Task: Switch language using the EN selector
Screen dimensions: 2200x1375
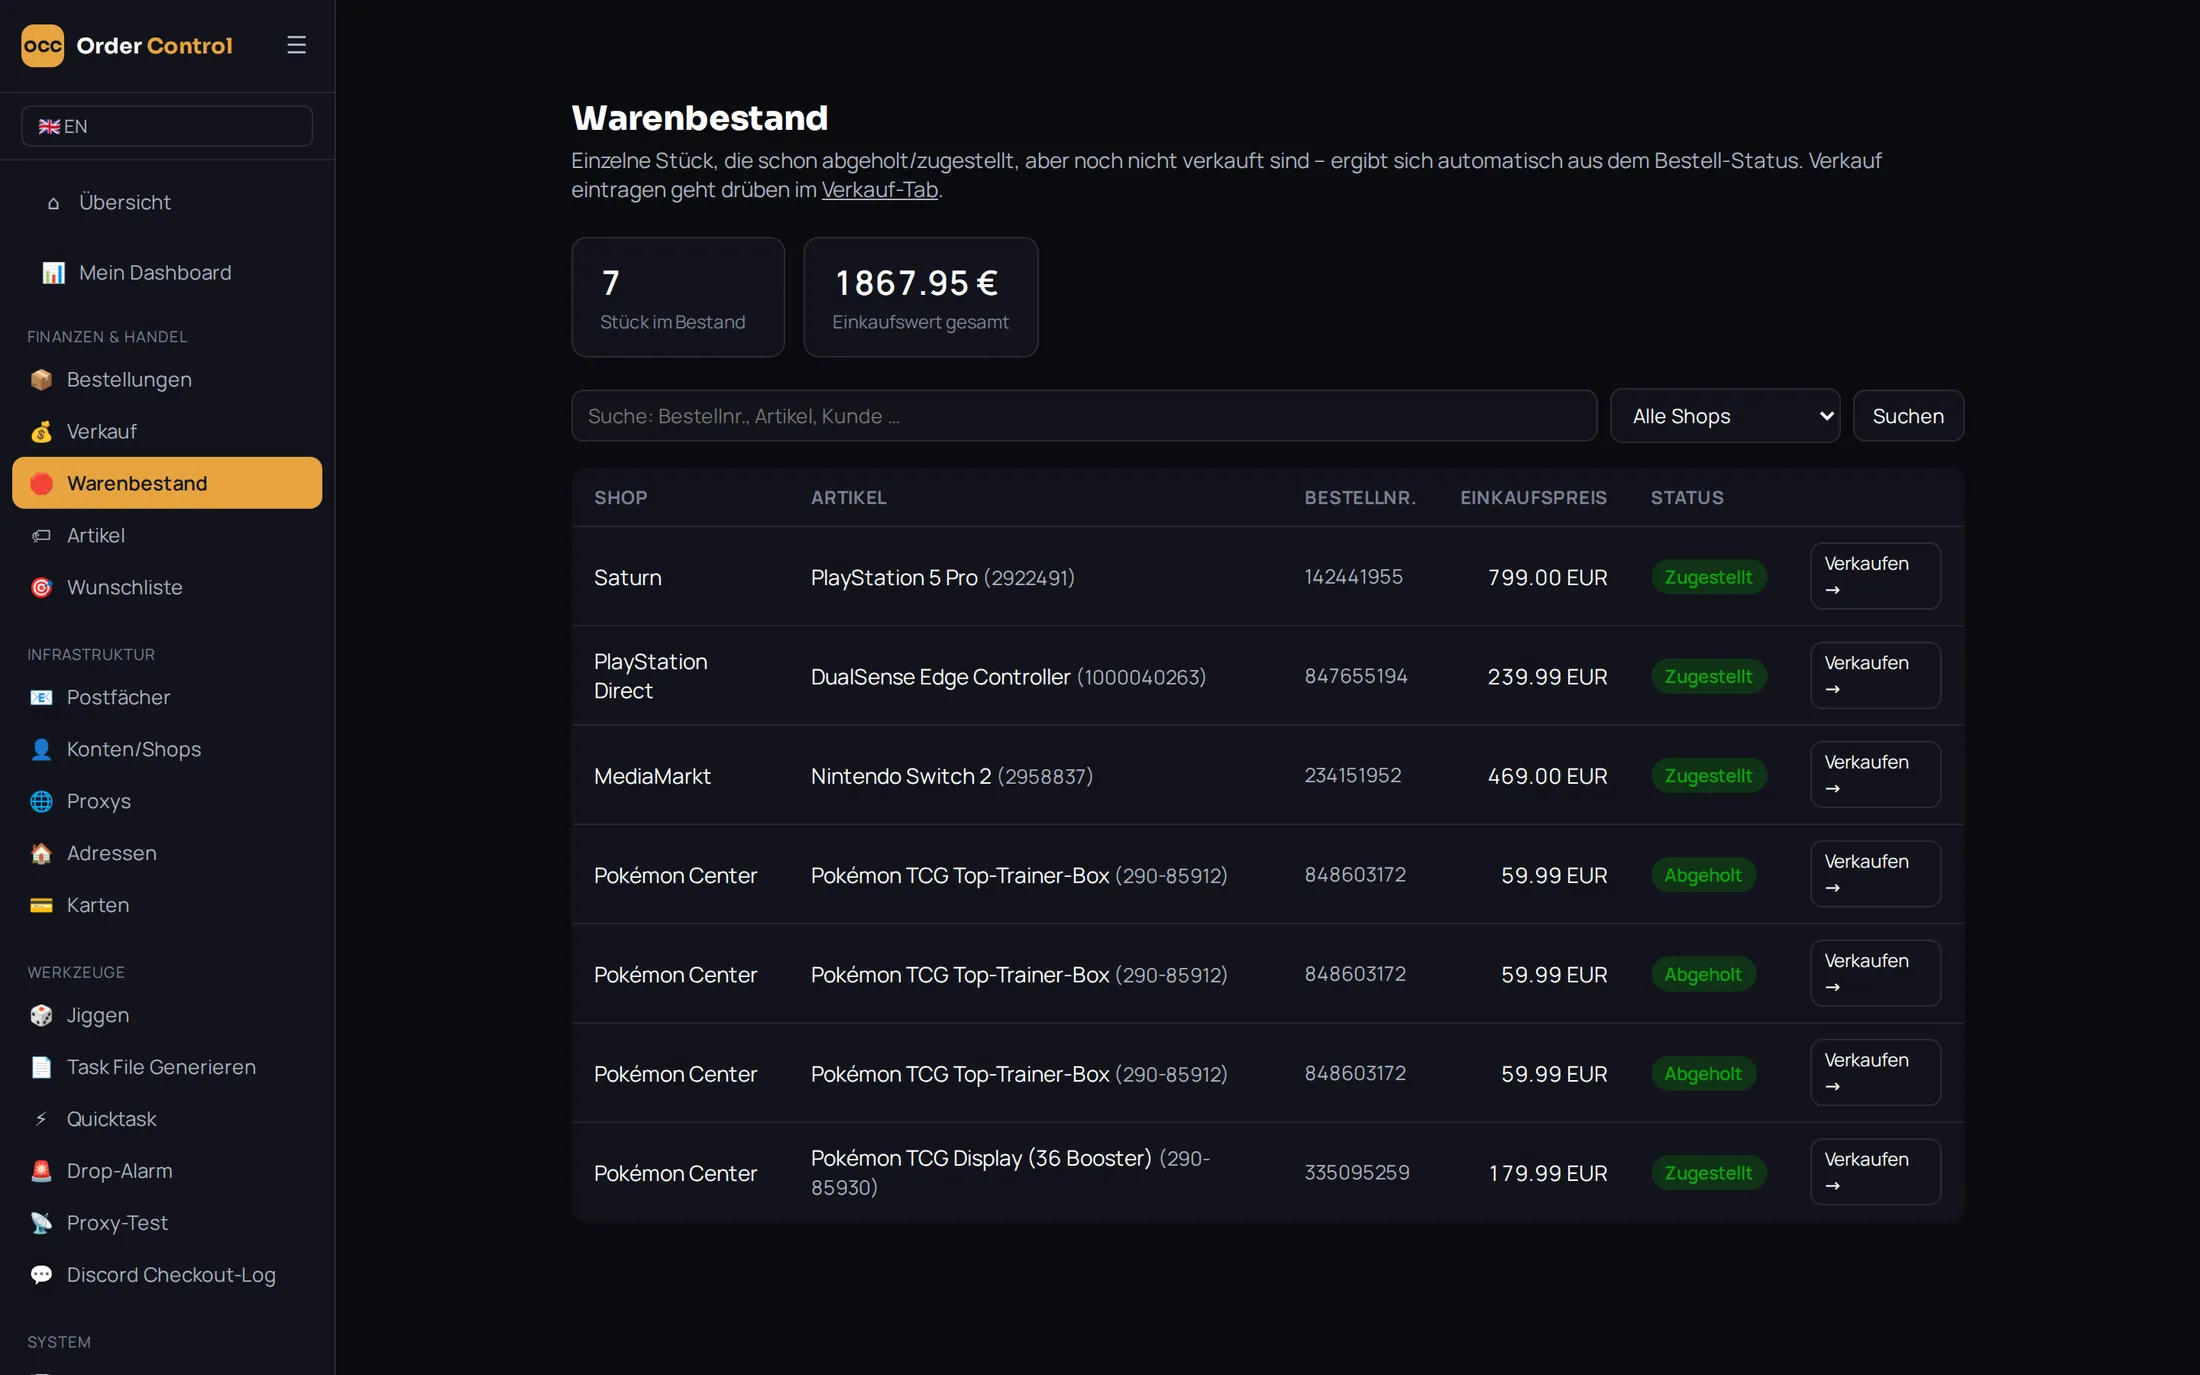Action: point(167,126)
